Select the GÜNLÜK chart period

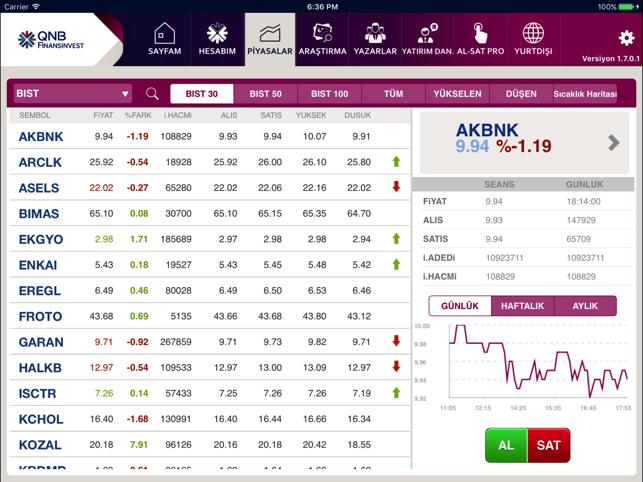[x=460, y=306]
